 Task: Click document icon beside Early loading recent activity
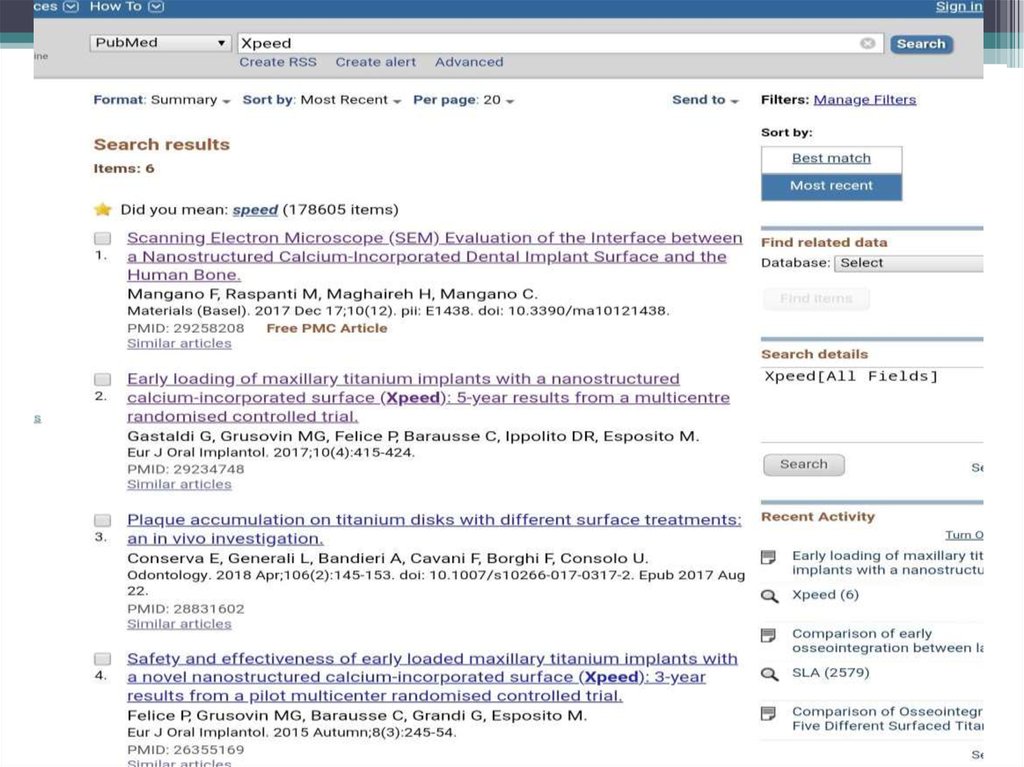769,557
